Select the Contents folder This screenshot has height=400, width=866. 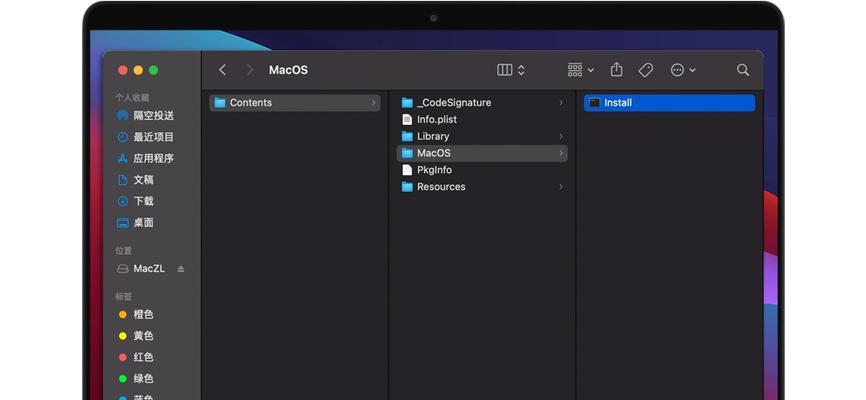point(294,103)
